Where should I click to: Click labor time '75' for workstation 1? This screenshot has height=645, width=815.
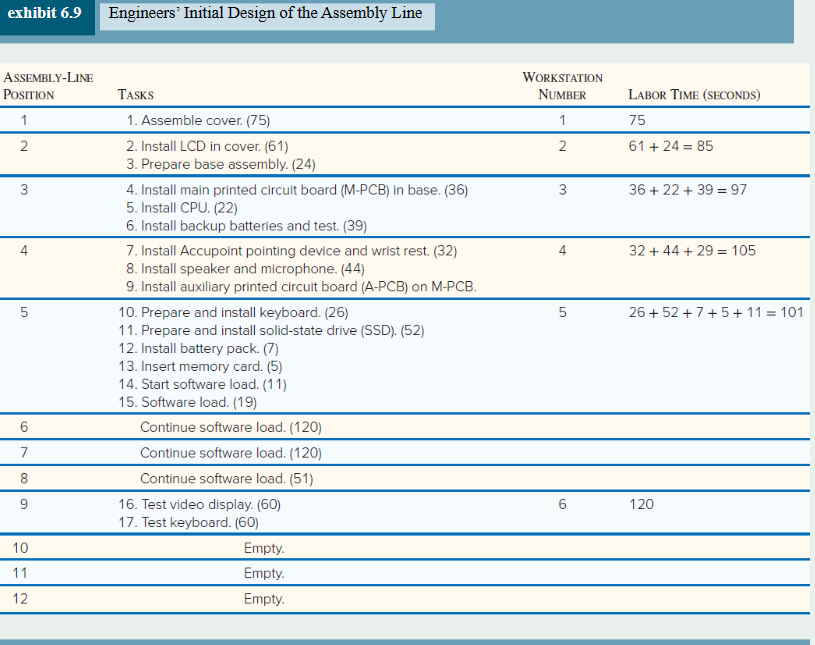pos(637,121)
